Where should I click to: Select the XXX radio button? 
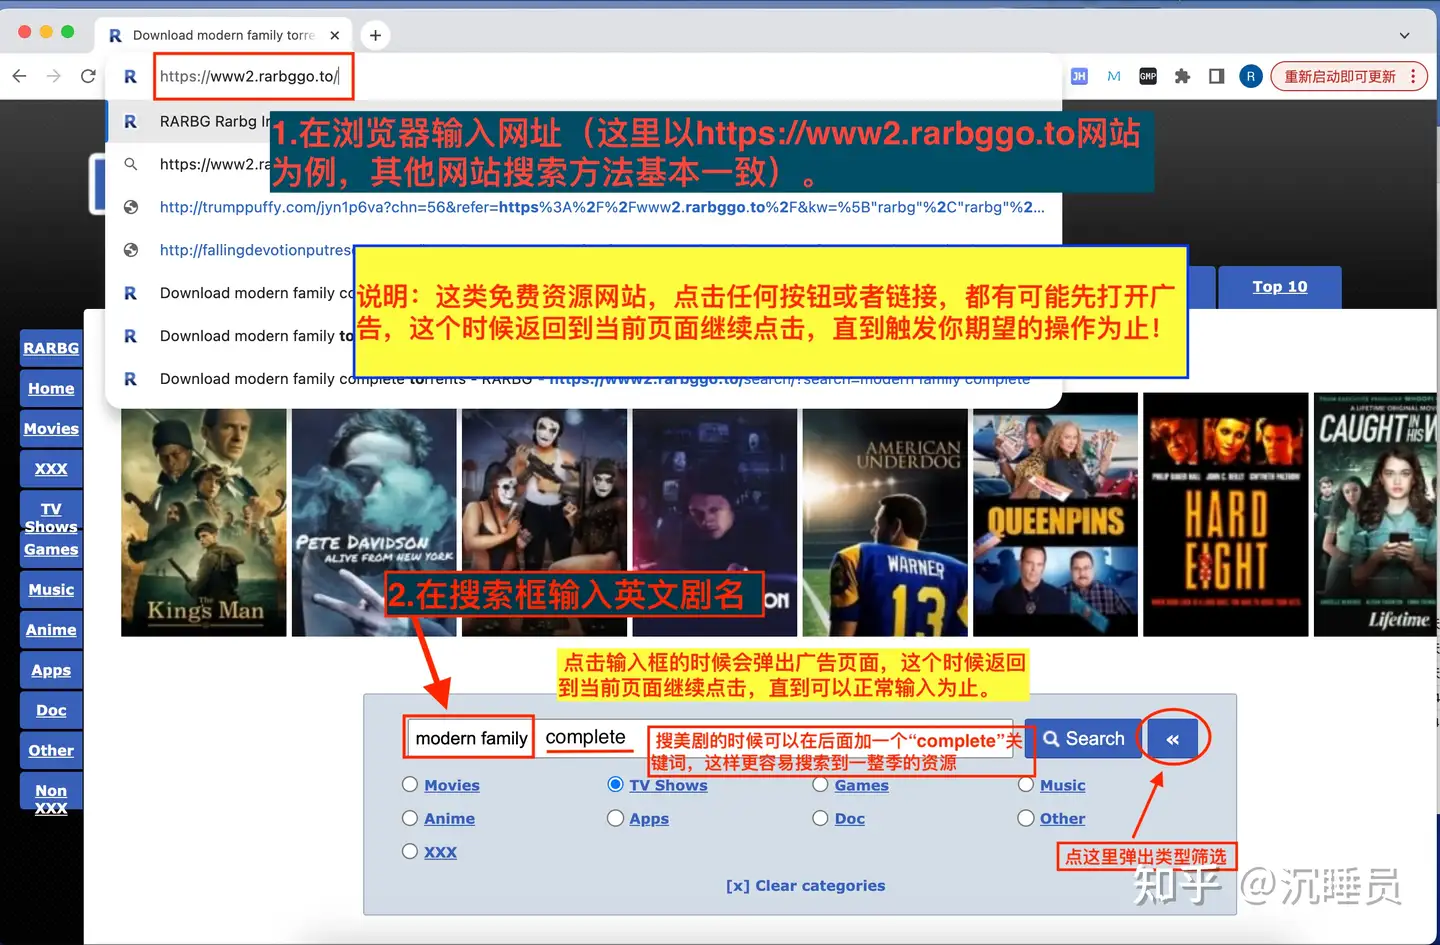[410, 851]
